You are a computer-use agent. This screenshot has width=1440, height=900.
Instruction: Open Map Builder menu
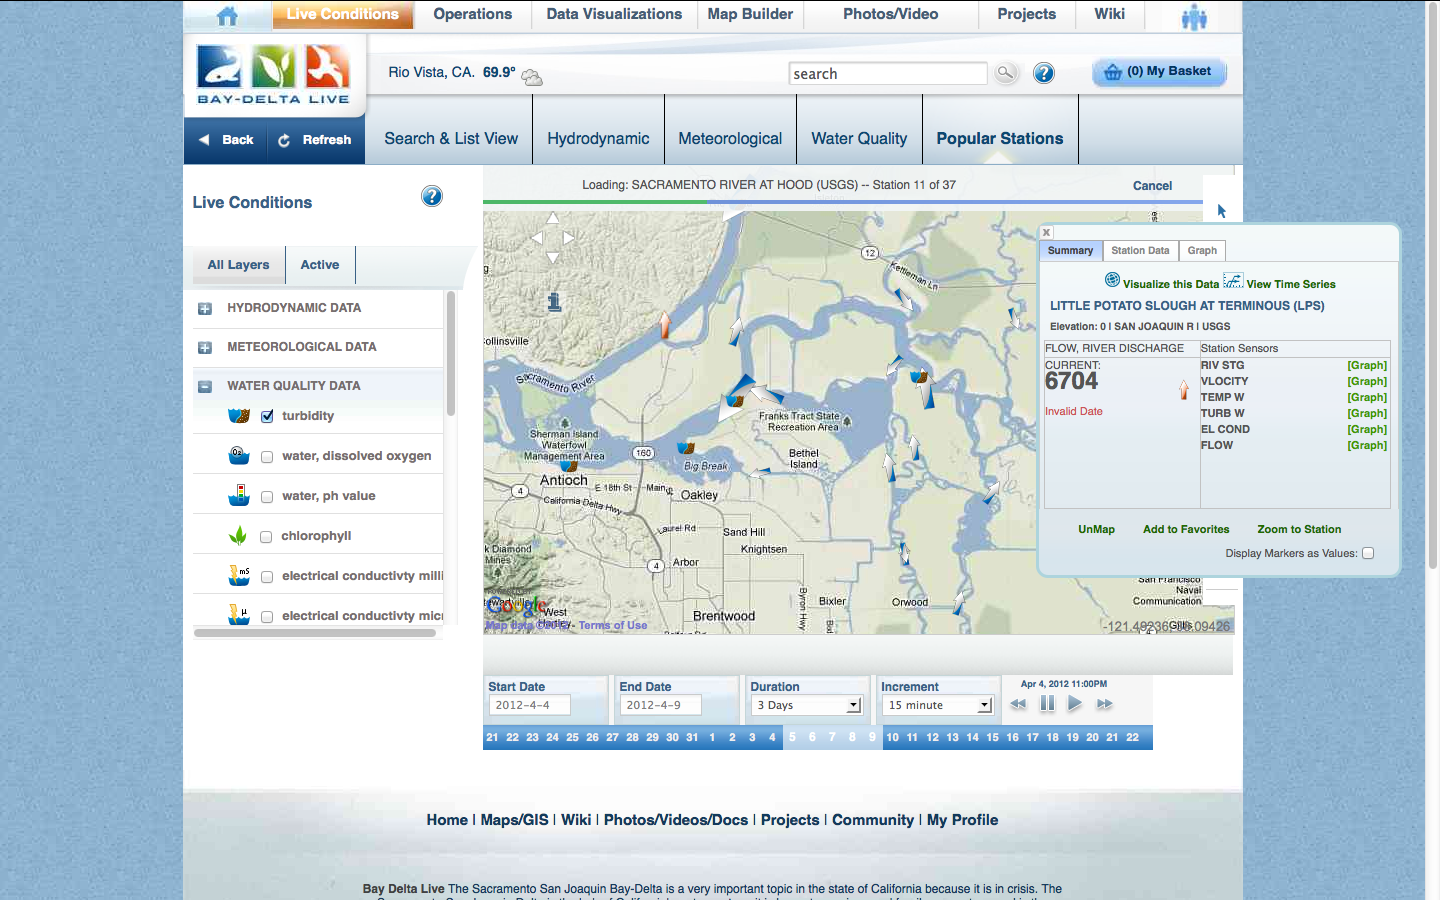coord(750,14)
